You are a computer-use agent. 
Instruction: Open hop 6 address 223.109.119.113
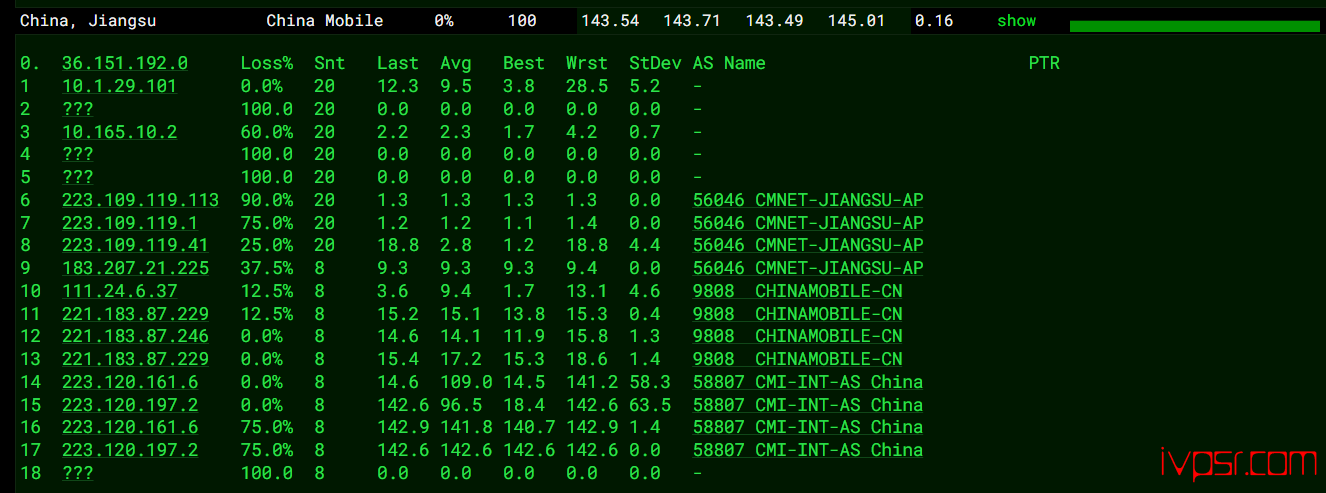[140, 200]
